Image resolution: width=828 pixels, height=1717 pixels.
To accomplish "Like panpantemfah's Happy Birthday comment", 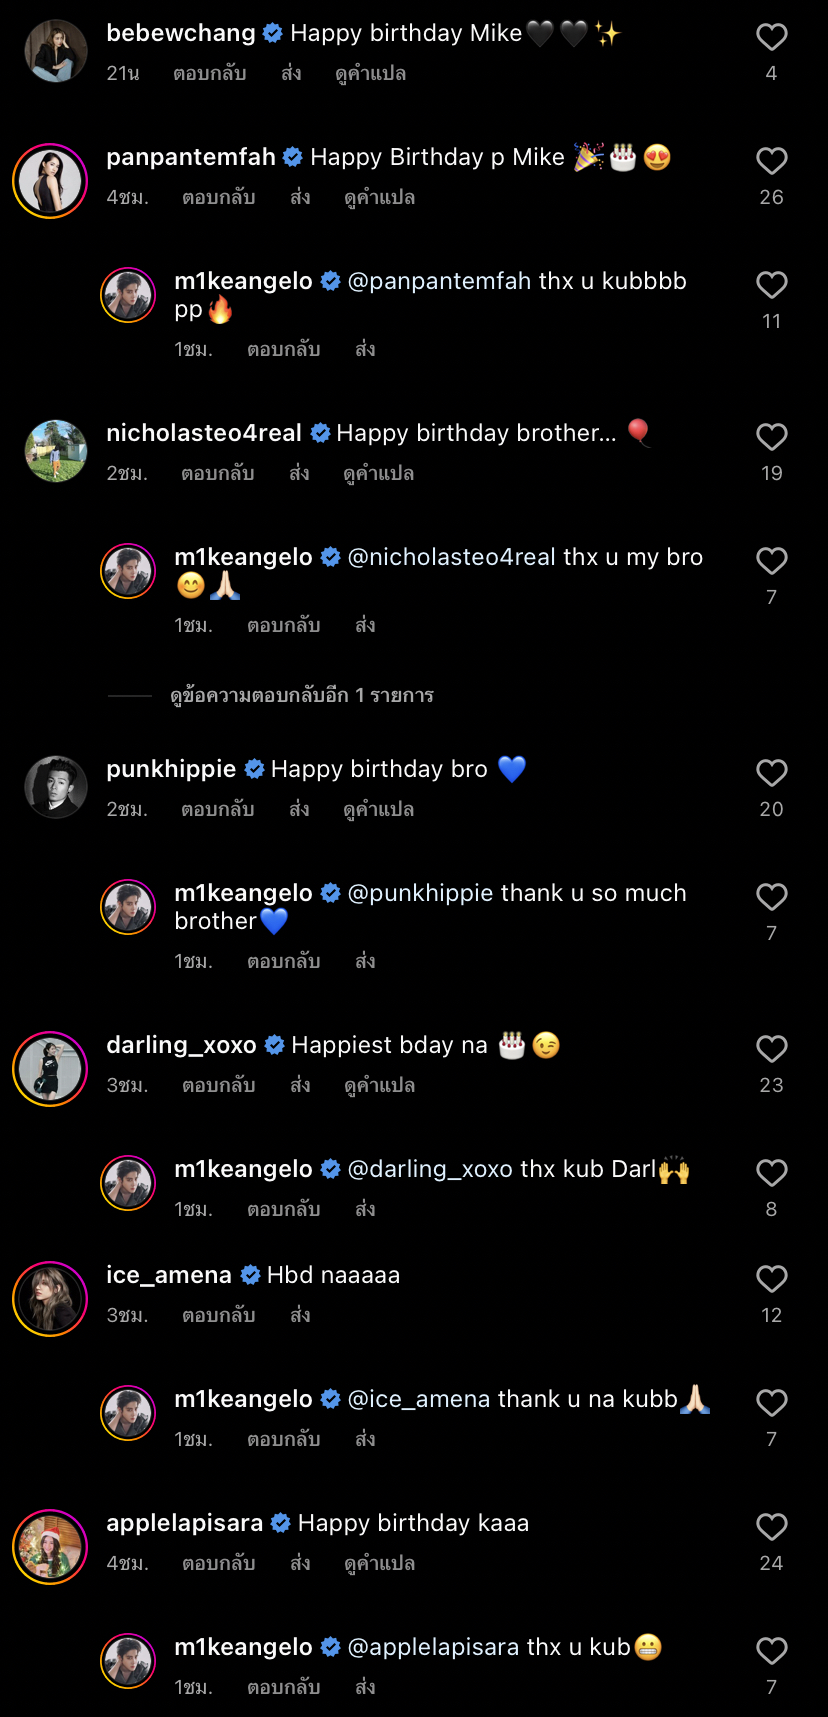I will [771, 161].
